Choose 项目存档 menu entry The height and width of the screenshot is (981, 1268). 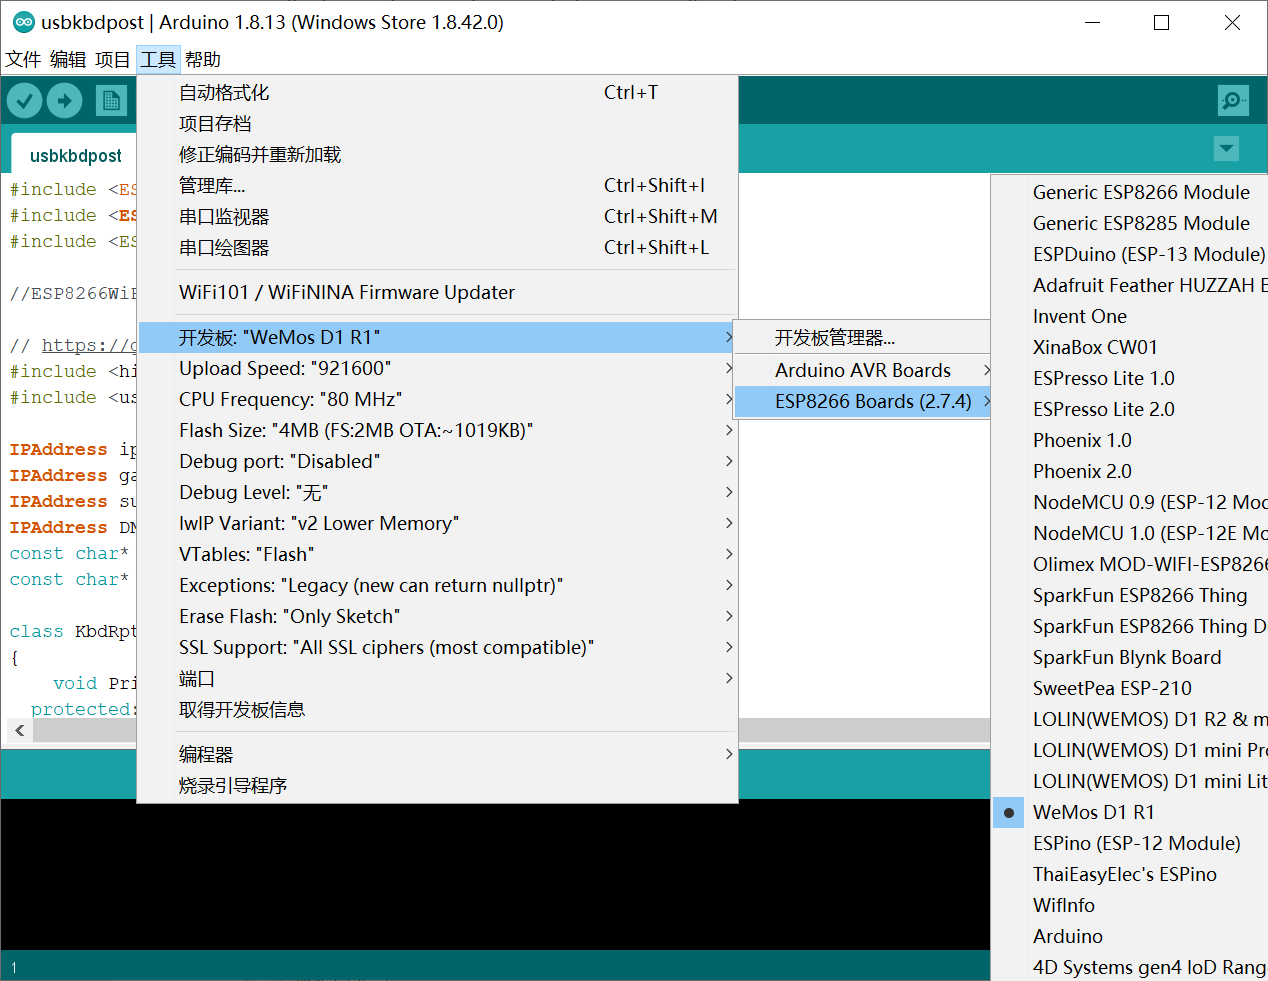[x=437, y=123]
